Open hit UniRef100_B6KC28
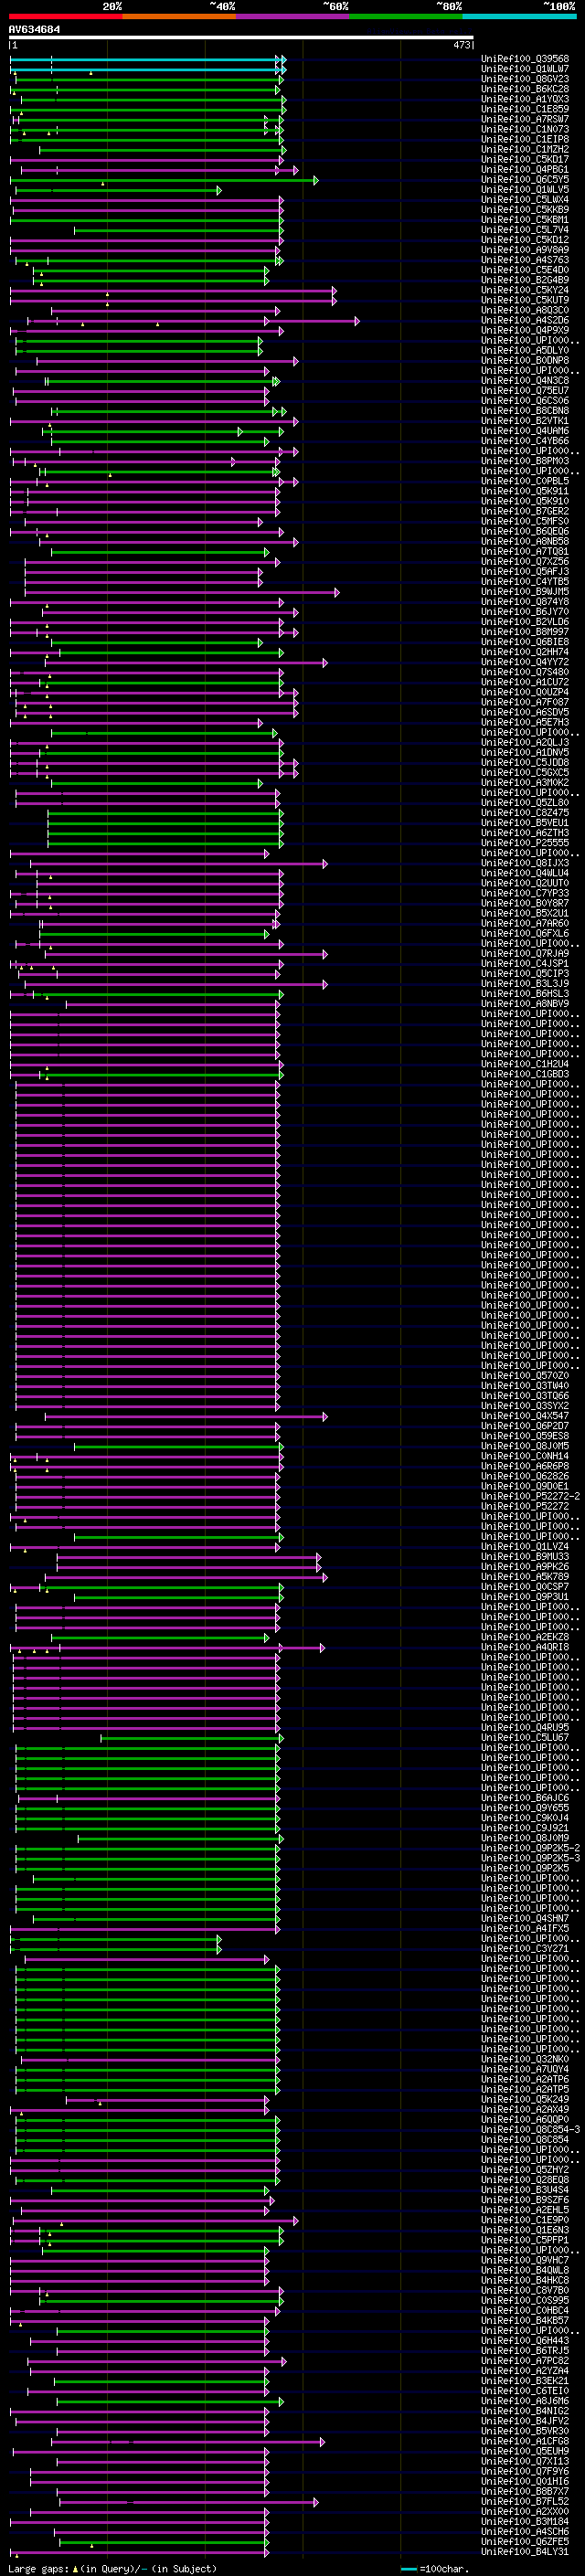 [525, 89]
